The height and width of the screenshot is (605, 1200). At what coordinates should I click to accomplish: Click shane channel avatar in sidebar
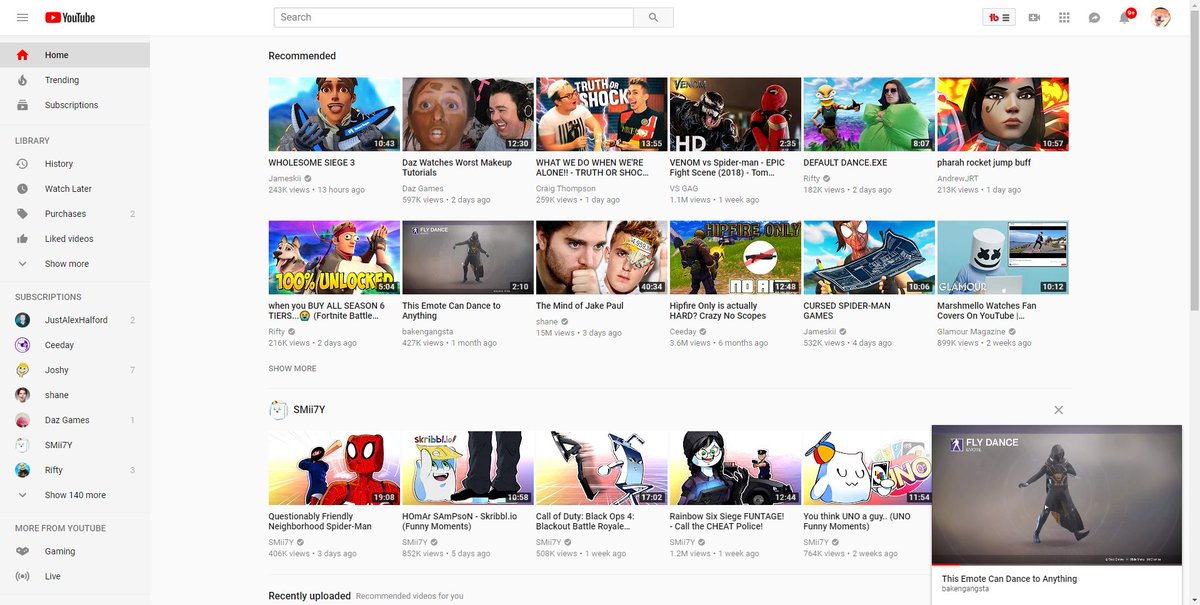[x=22, y=395]
